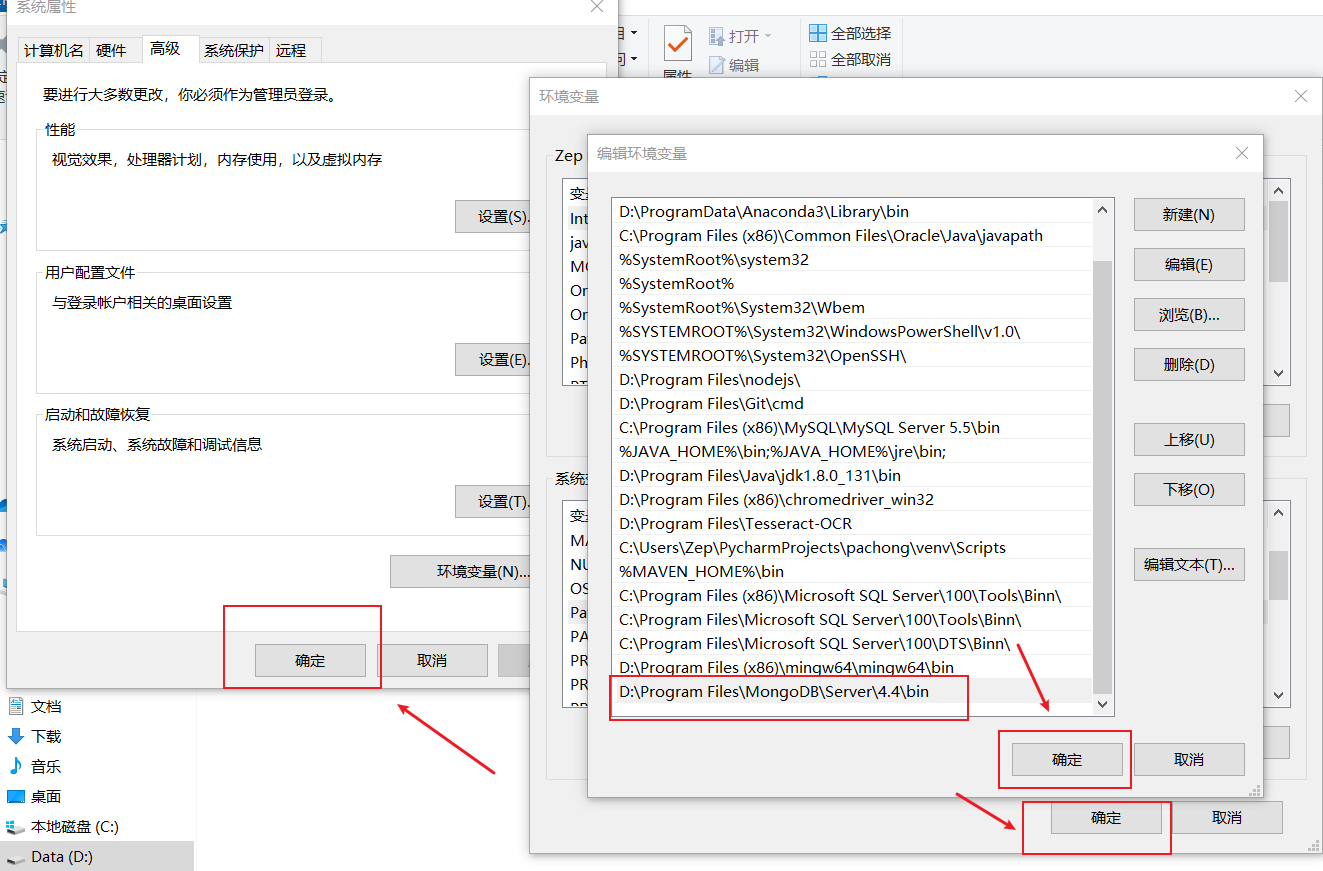The image size is (1323, 871).
Task: Open 下载 folder in Explorer sidebar
Action: click(x=35, y=736)
